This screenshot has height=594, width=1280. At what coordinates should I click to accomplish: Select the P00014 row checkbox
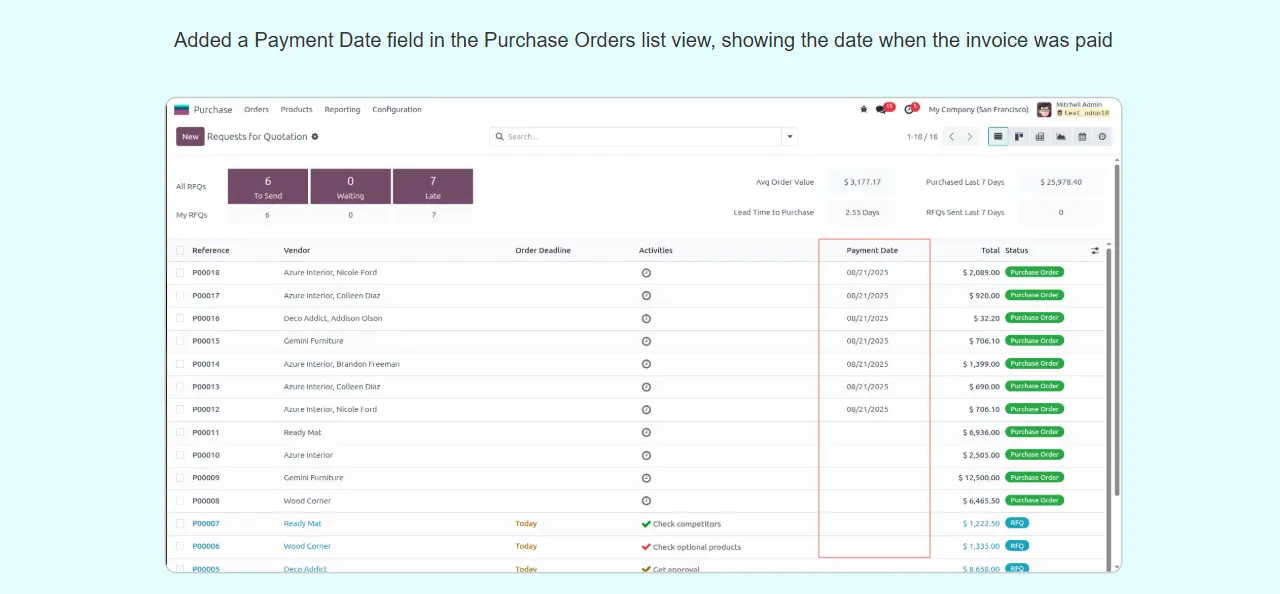[180, 364]
